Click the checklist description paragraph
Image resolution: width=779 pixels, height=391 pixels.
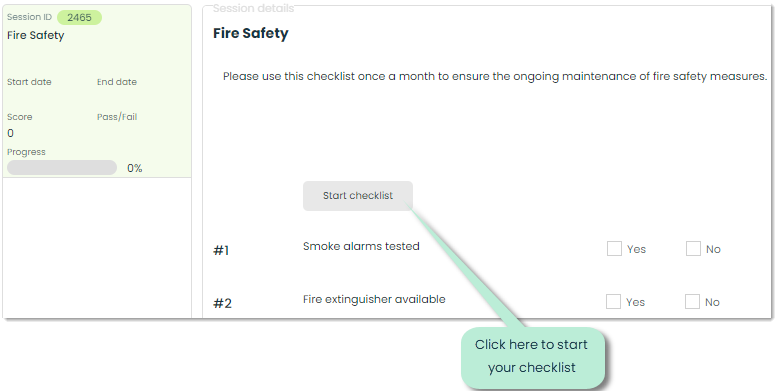(x=495, y=77)
